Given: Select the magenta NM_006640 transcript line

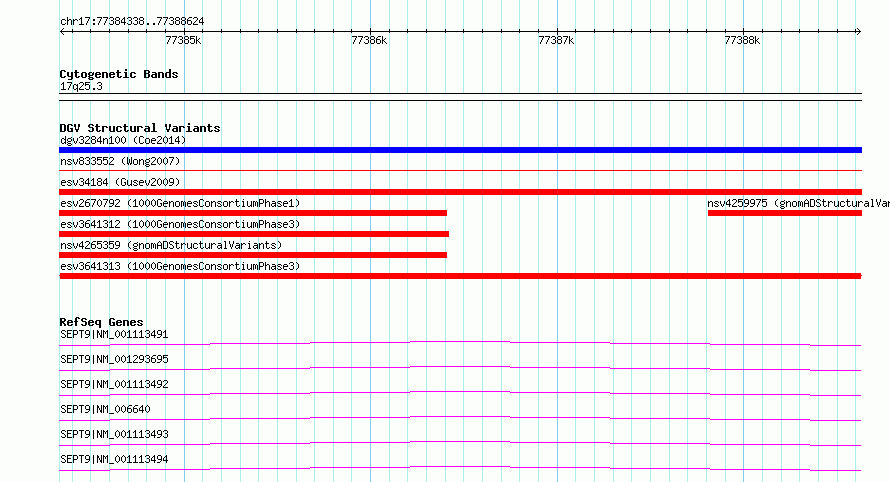Looking at the screenshot, I should click(x=460, y=418).
